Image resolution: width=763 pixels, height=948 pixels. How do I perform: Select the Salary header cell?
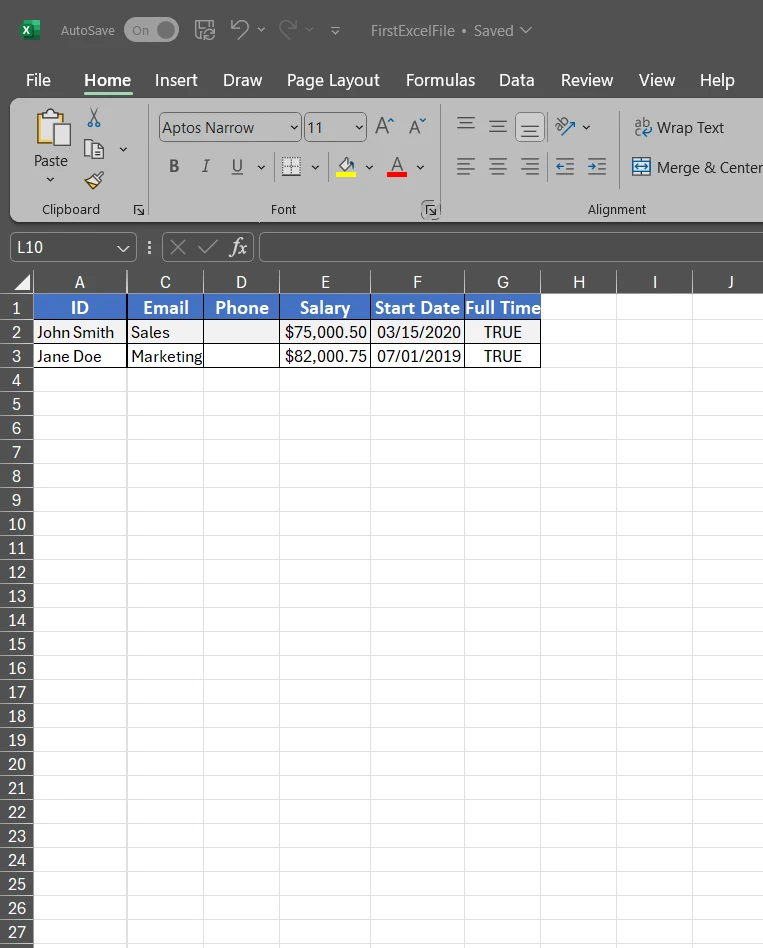pos(325,307)
